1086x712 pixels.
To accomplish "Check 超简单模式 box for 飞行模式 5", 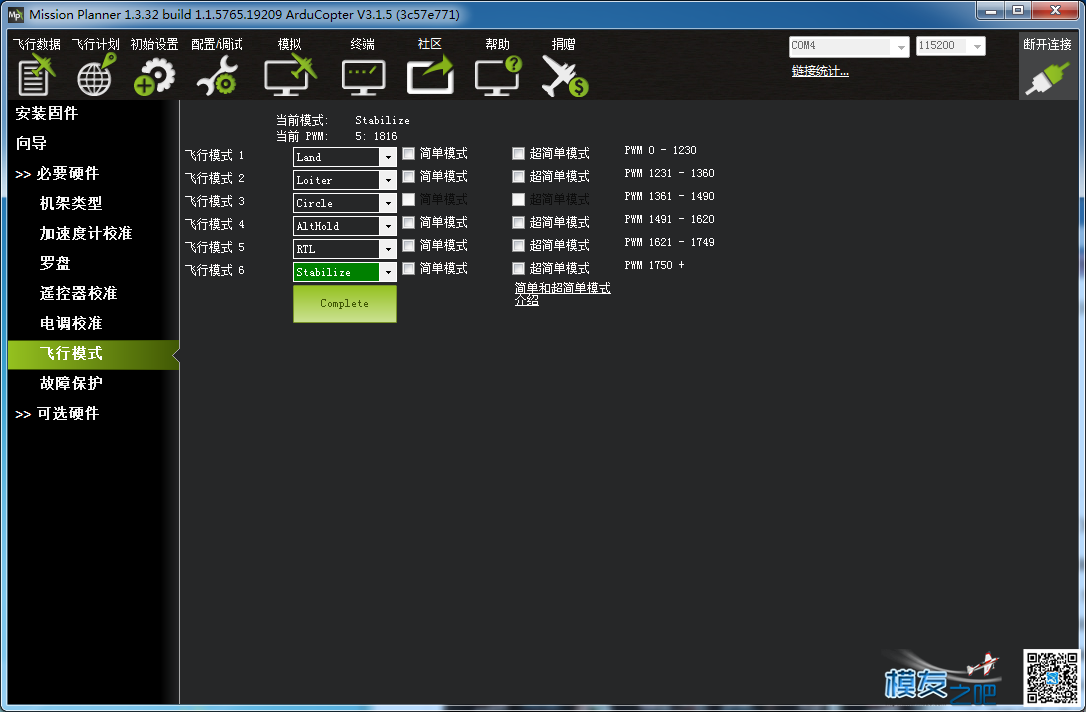I will tap(518, 245).
